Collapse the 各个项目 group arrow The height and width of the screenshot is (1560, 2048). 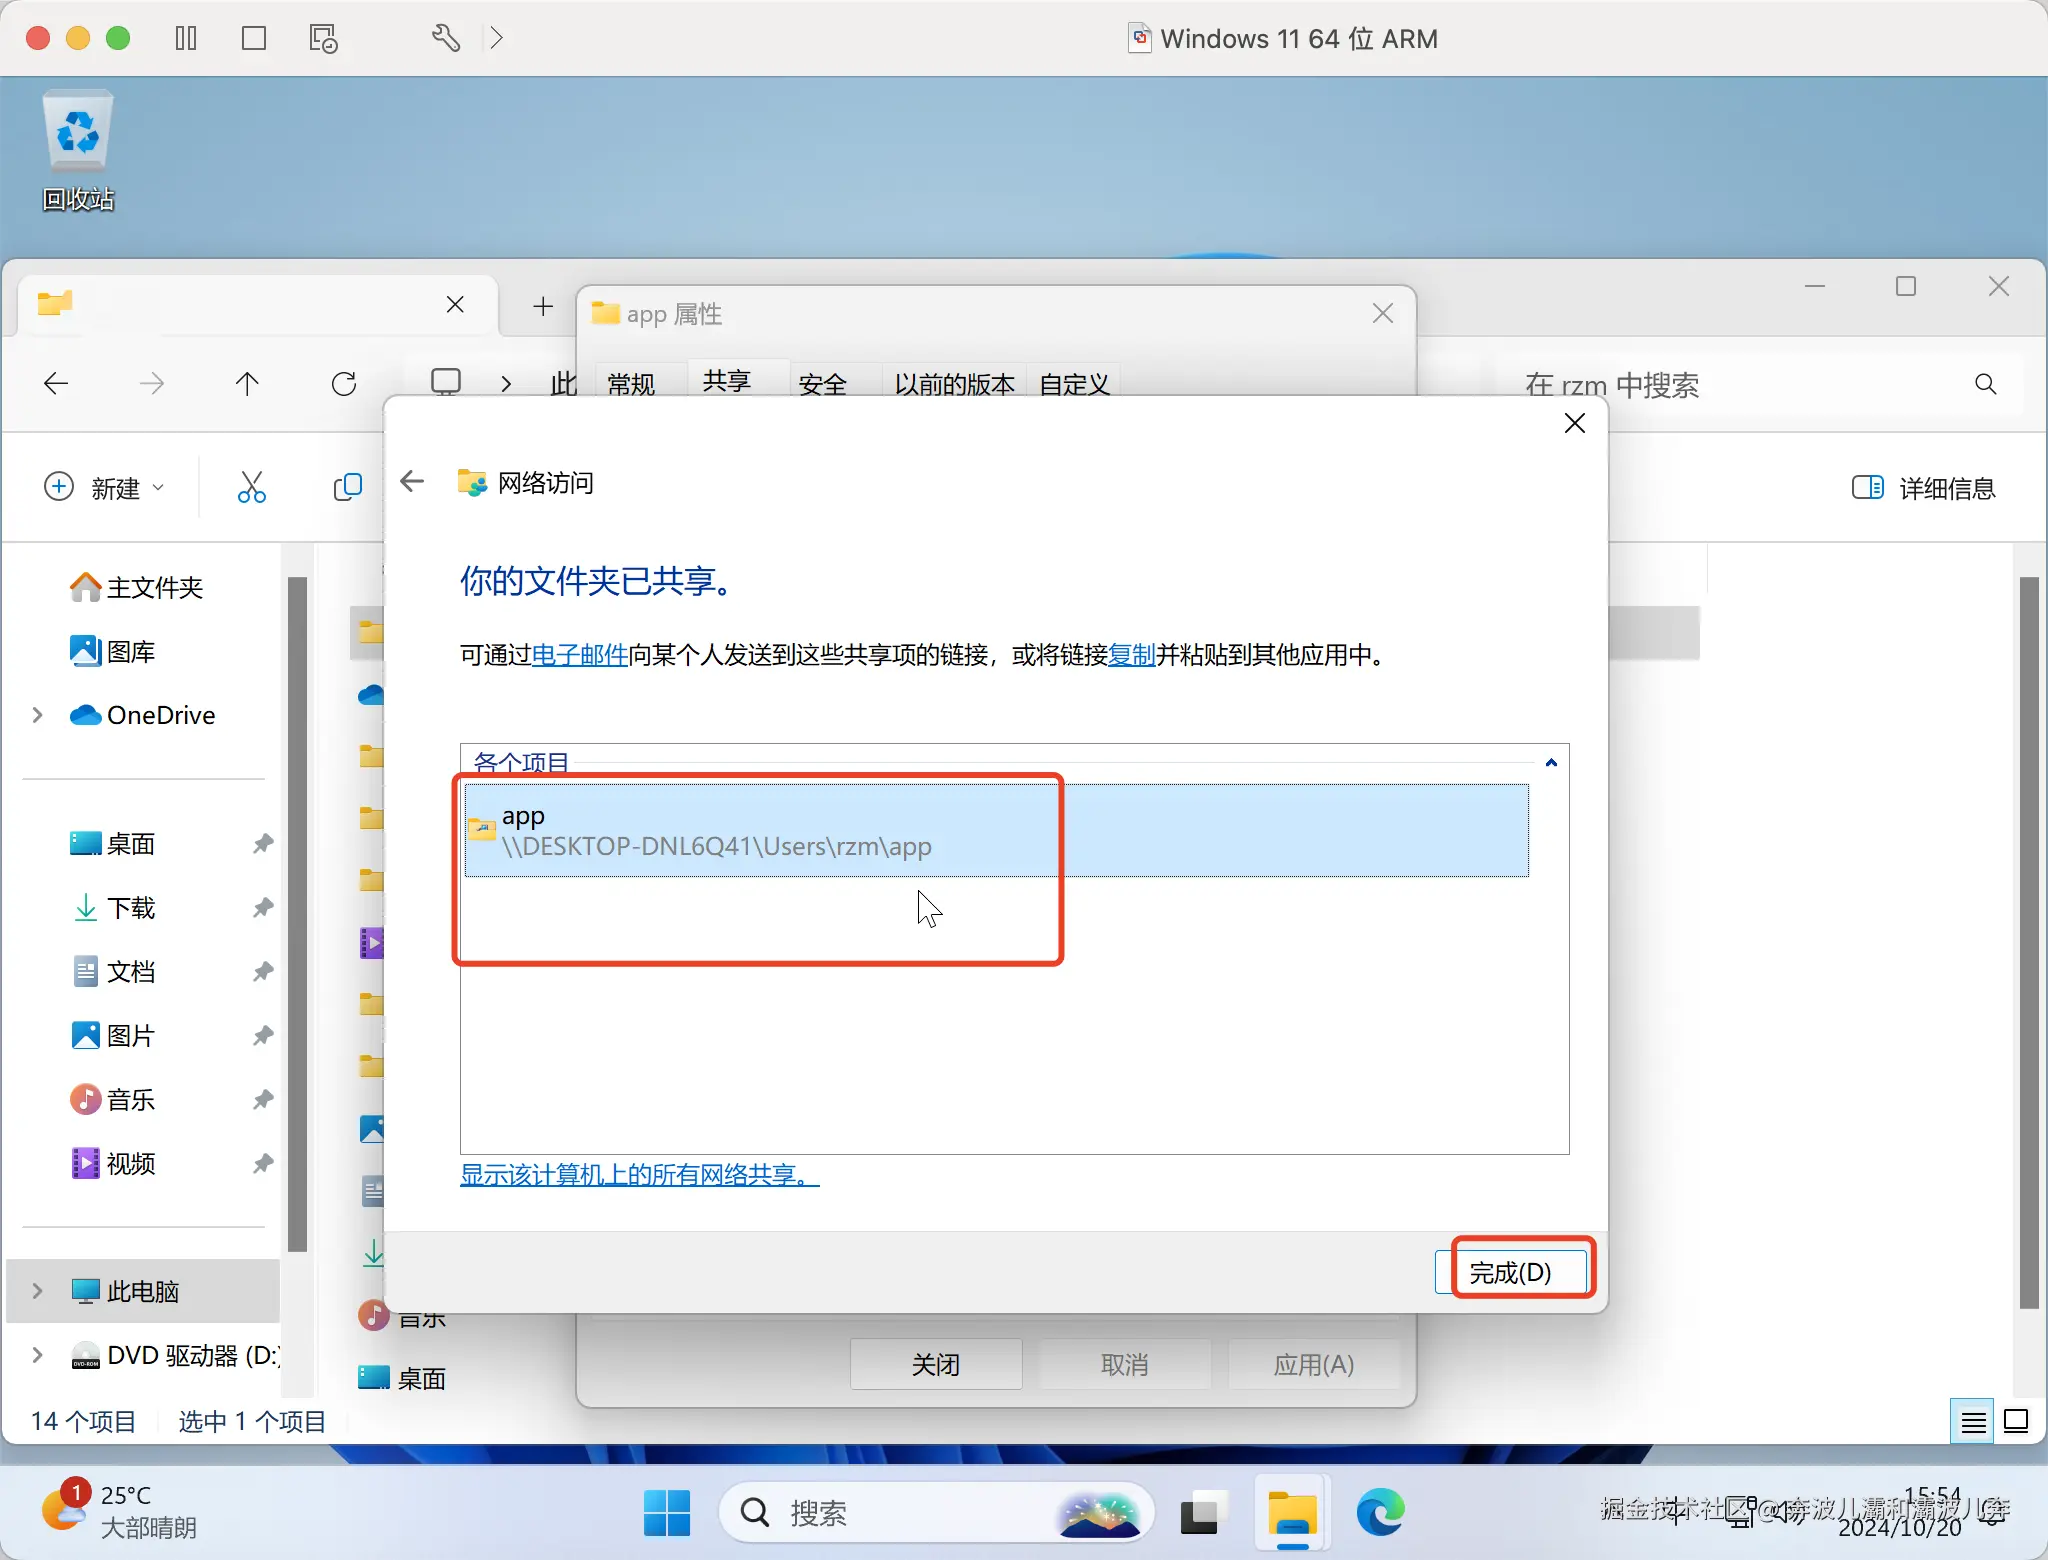pos(1551,763)
